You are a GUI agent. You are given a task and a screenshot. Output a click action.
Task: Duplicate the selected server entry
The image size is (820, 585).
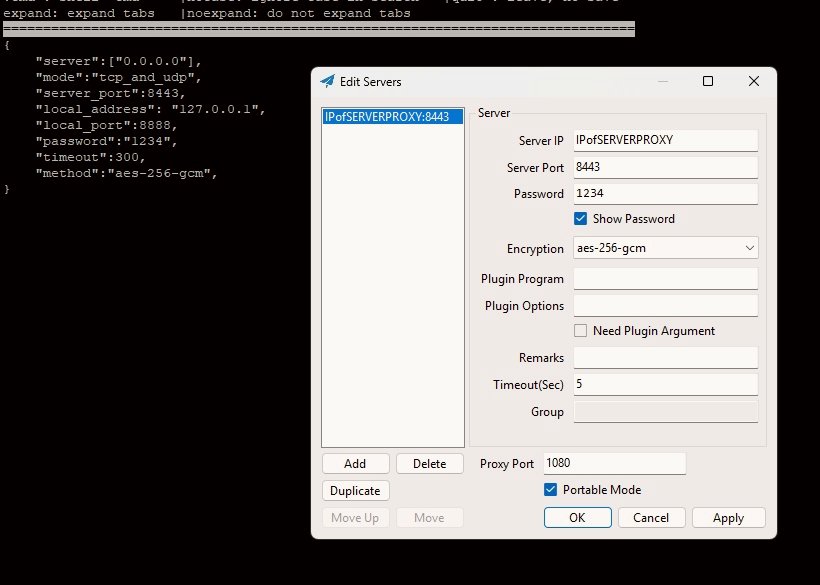pyautogui.click(x=355, y=491)
